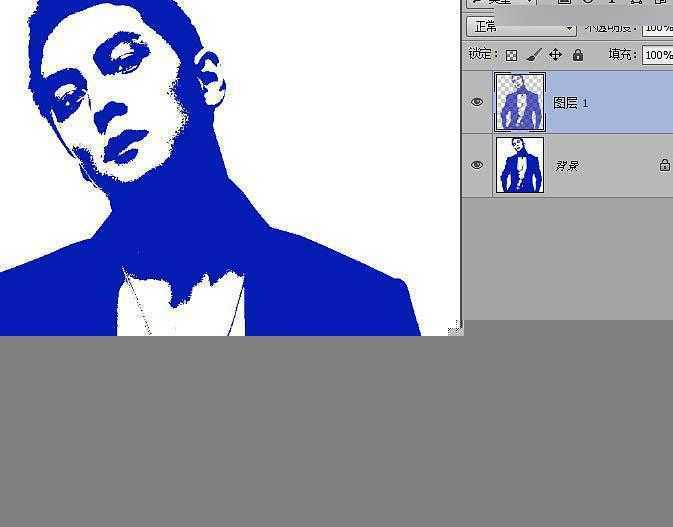The image size is (673, 527).
Task: Click the 锁定 label
Action: [483, 54]
